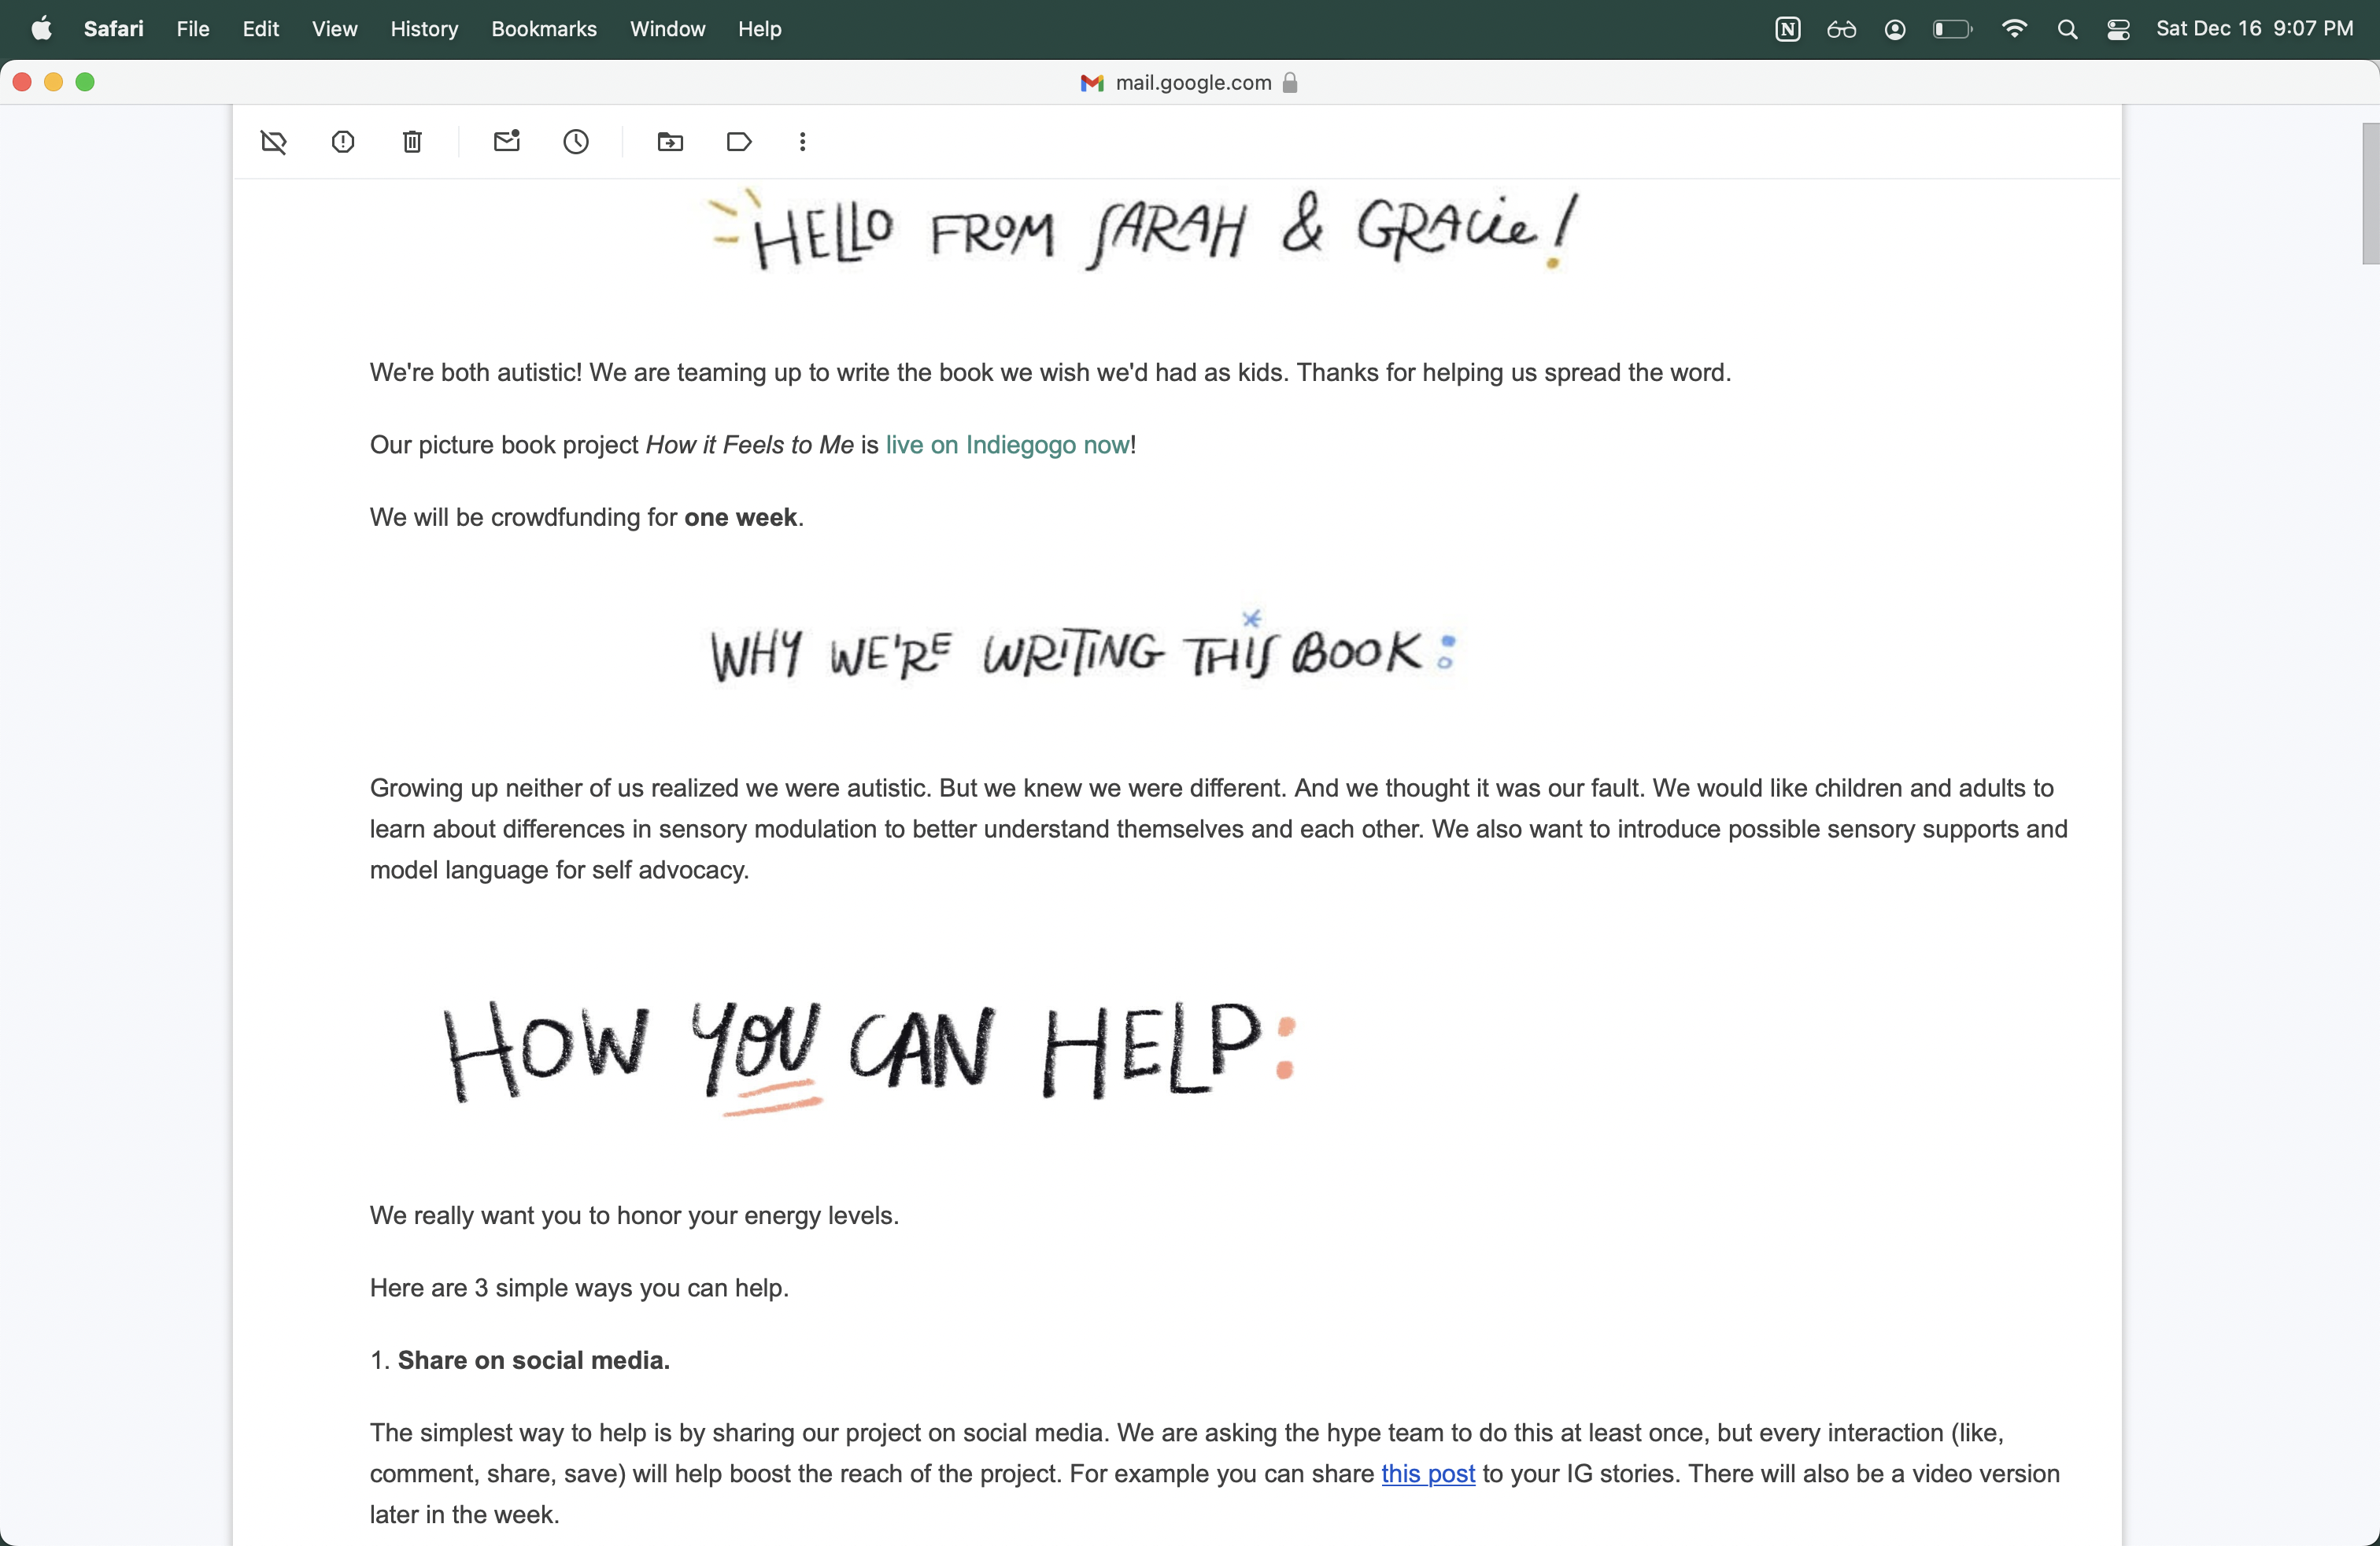Click the 'How You Can Help' header image
This screenshot has width=2380, height=1546.
(868, 1052)
